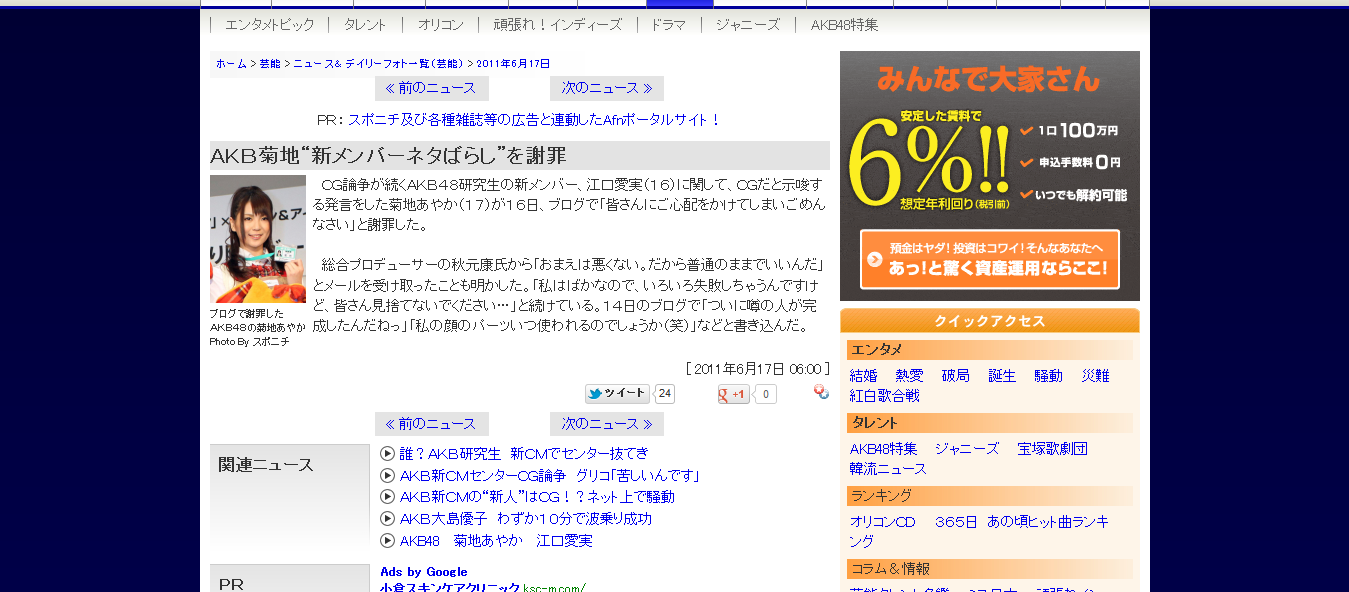The width and height of the screenshot is (1349, 592).
Task: Click bullet icon beside 誰?AKB研究生 link
Action: coord(387,453)
